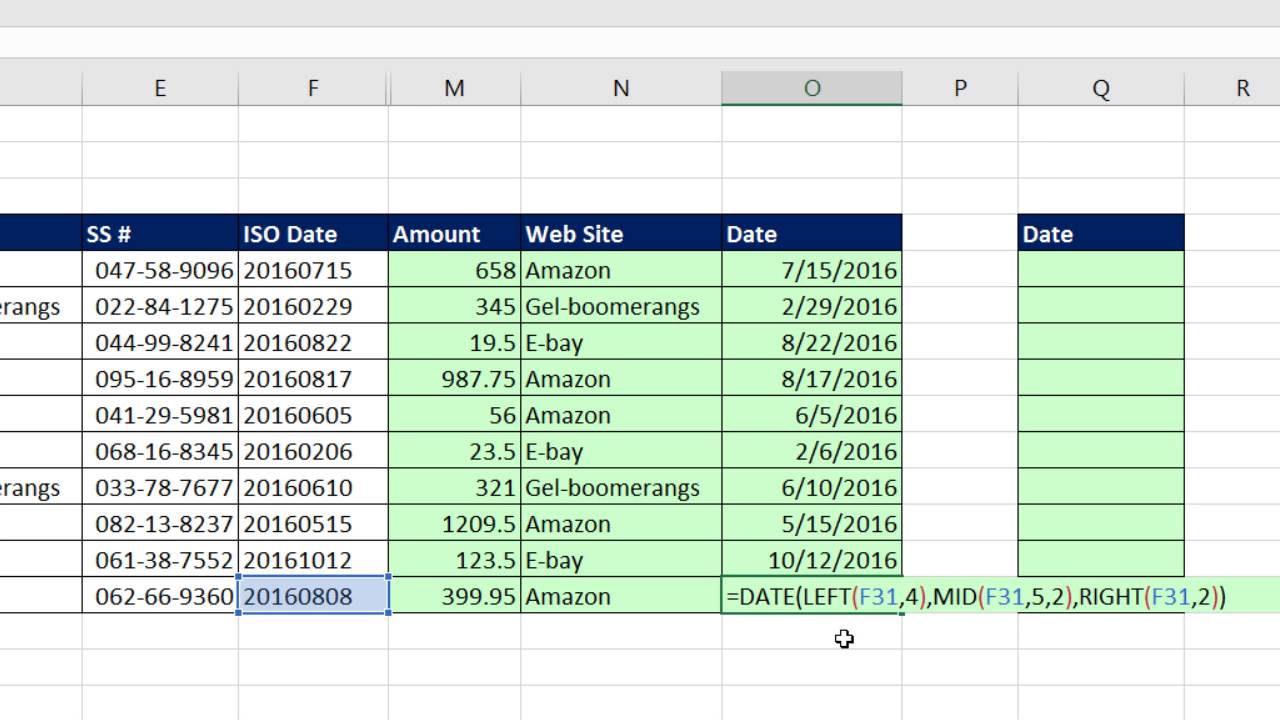
Task: Select cell with SS # 022-84-1275
Action: [160, 306]
